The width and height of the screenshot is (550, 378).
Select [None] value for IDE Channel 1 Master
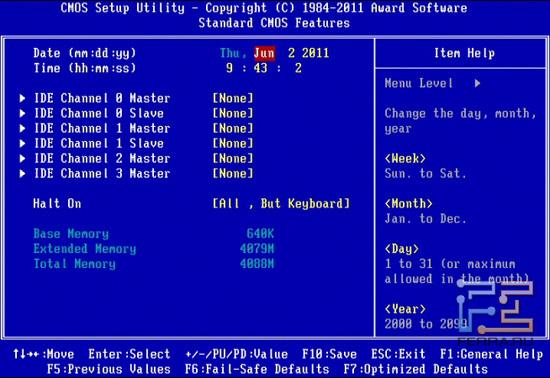click(x=233, y=128)
